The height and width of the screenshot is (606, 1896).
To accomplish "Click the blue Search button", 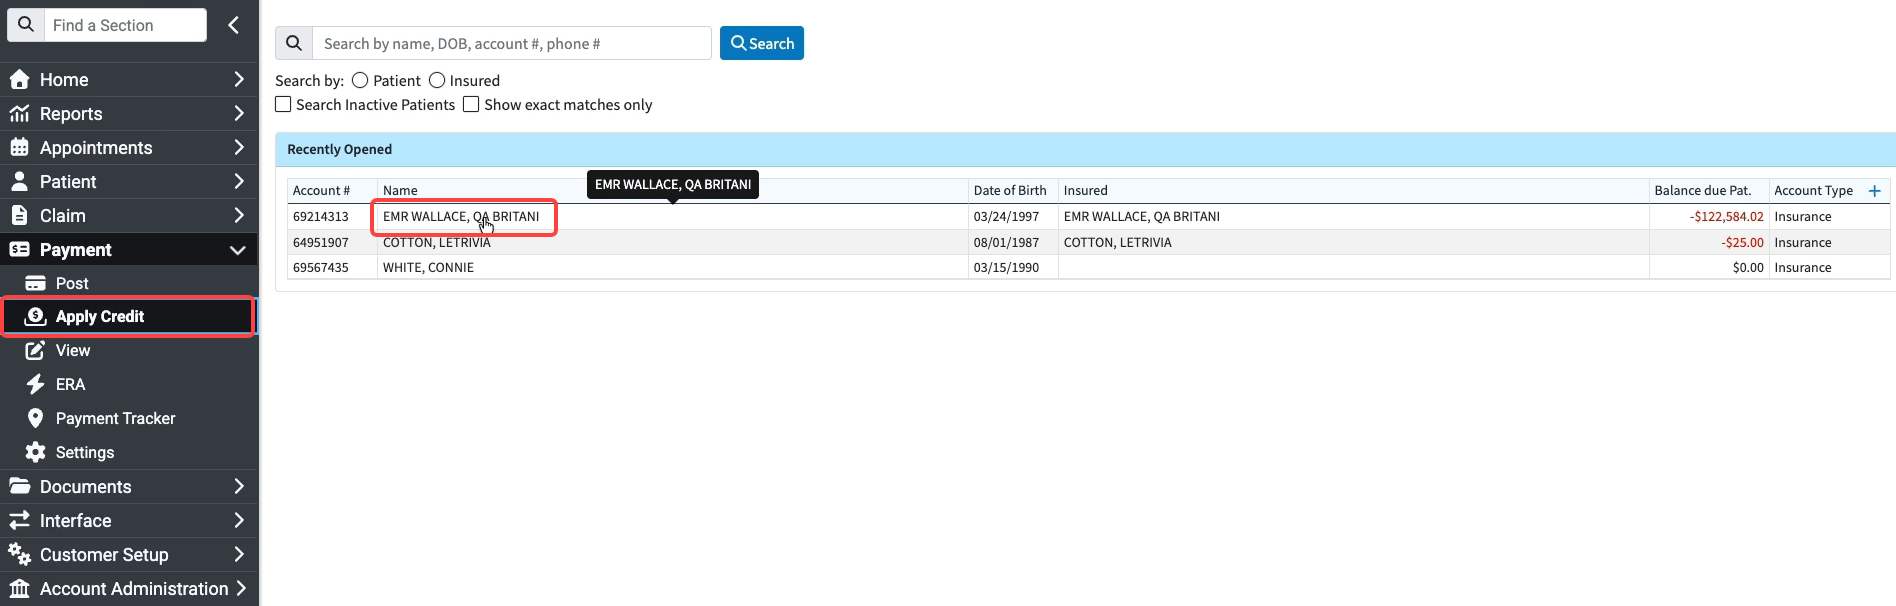I will coord(762,43).
